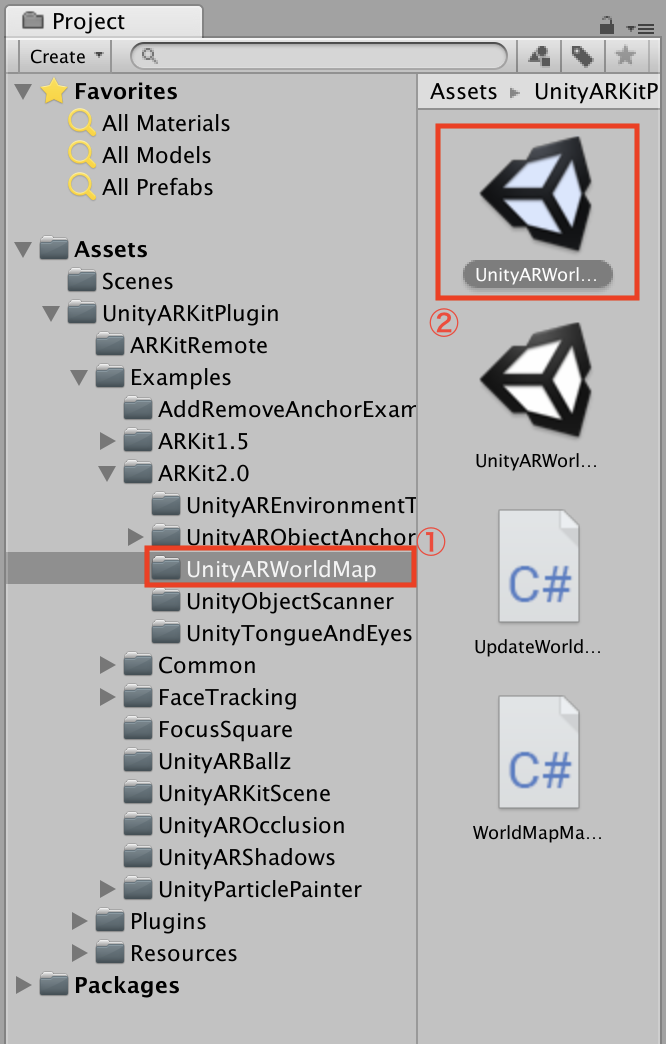Viewport: 666px width, 1044px height.
Task: Expand the ARKit1.5 folder
Action: tap(107, 440)
